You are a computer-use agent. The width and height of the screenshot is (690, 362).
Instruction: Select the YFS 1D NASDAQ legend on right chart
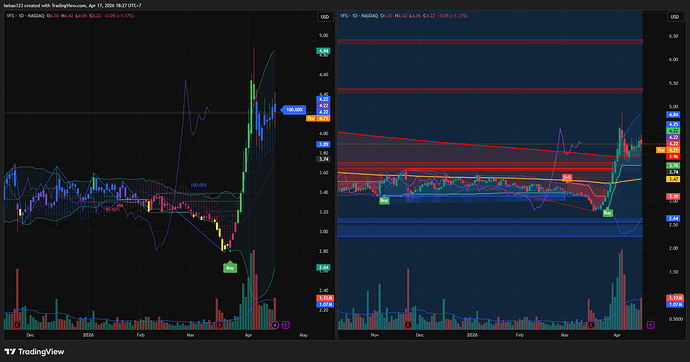(x=359, y=16)
